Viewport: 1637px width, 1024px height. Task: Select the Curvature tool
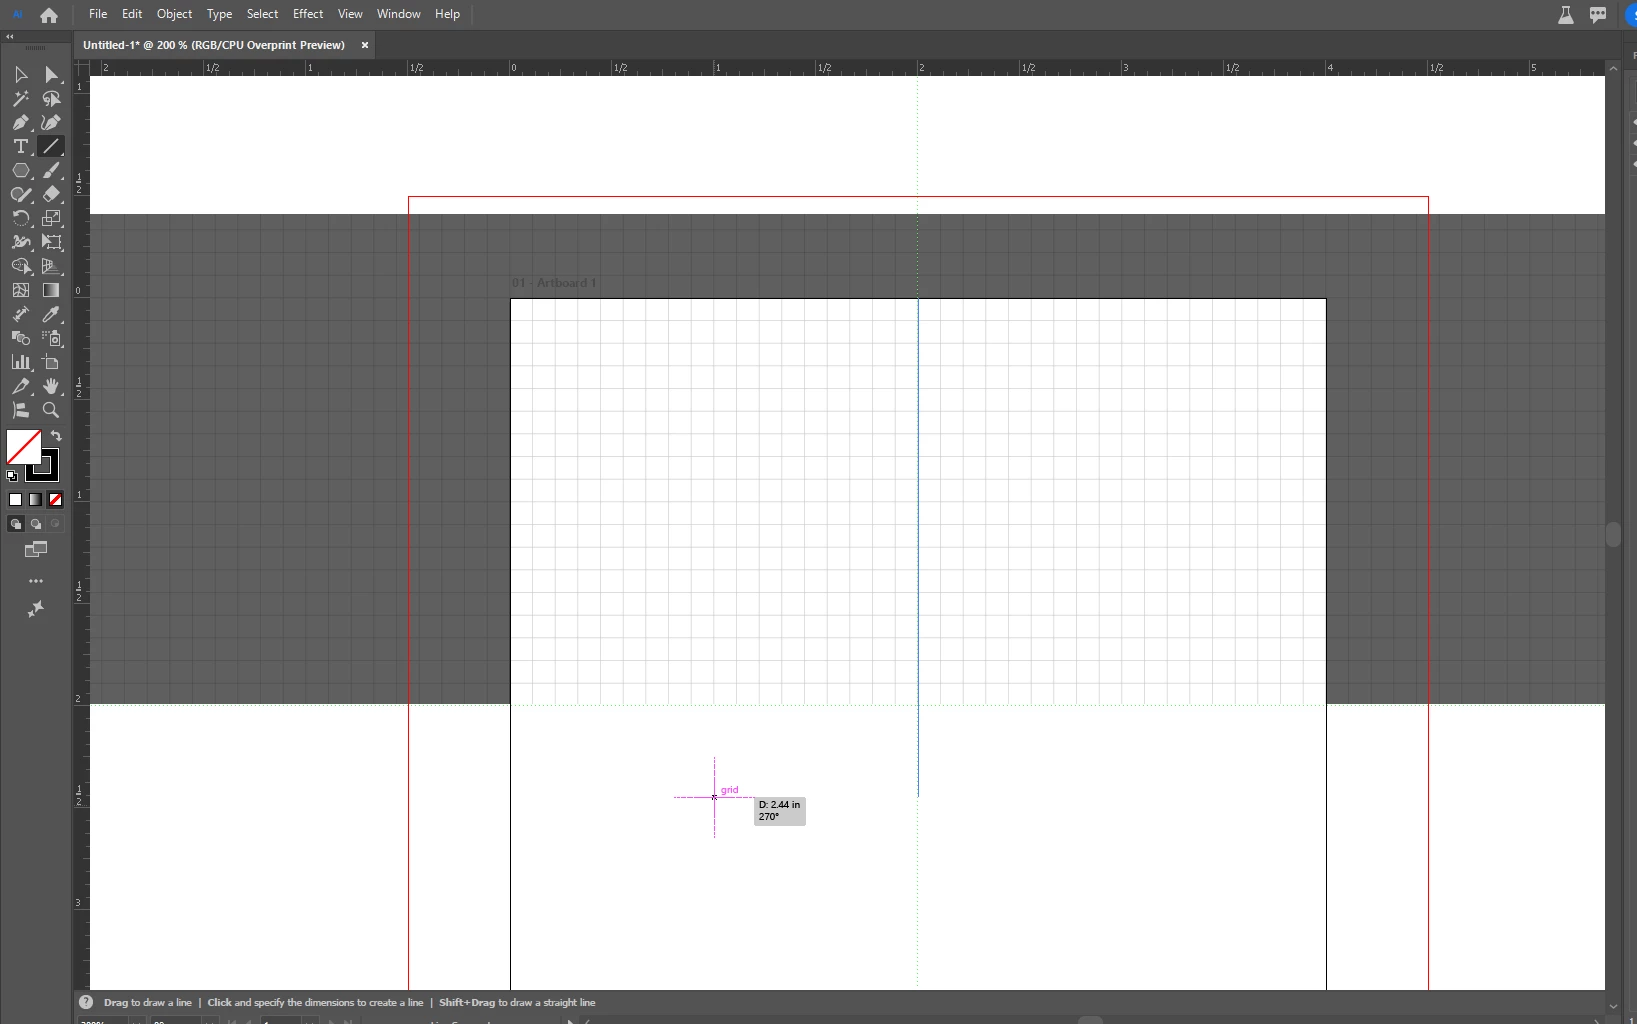pos(51,123)
